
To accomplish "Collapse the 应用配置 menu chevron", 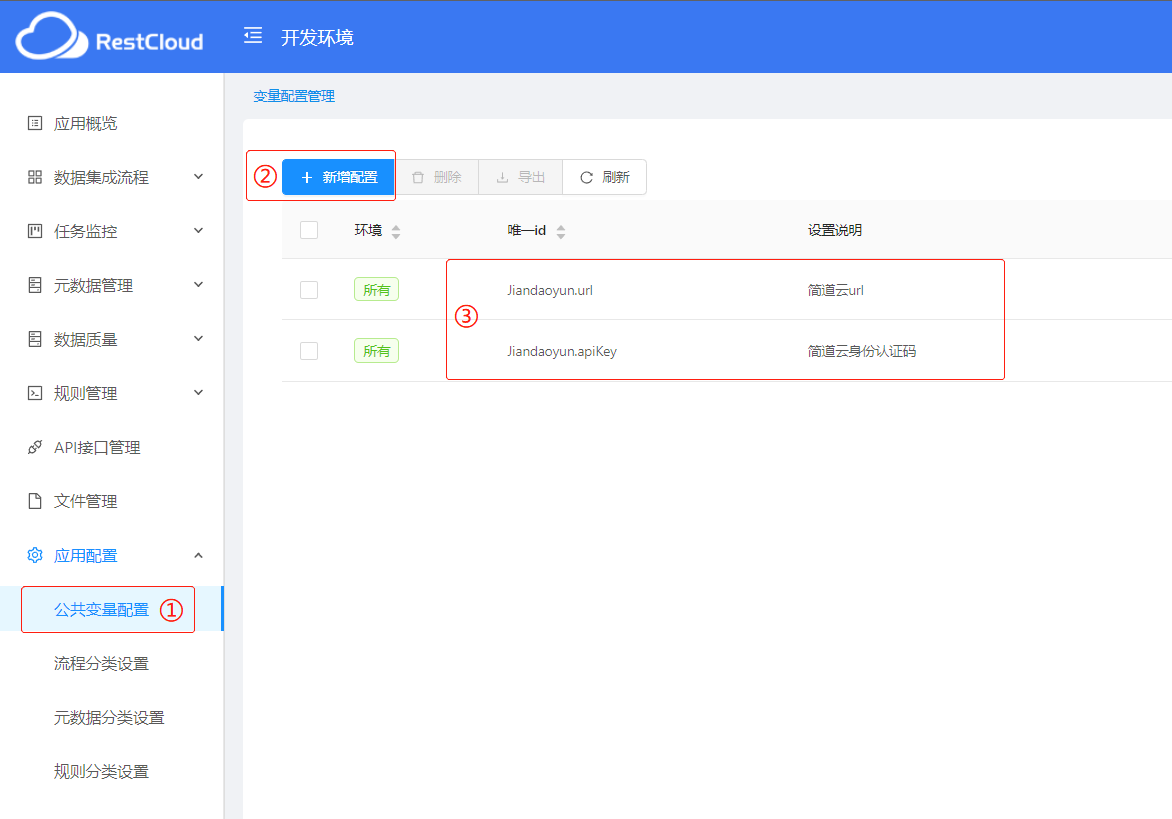I will [198, 555].
